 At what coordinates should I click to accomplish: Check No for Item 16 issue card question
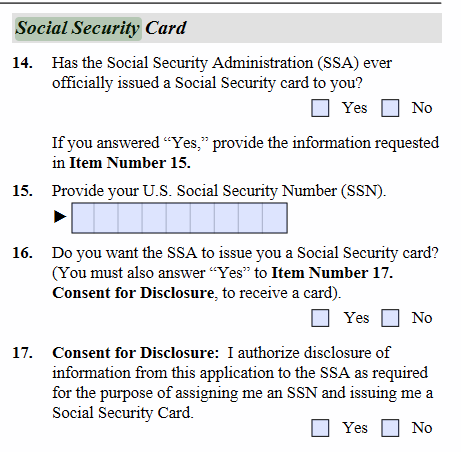point(390,318)
